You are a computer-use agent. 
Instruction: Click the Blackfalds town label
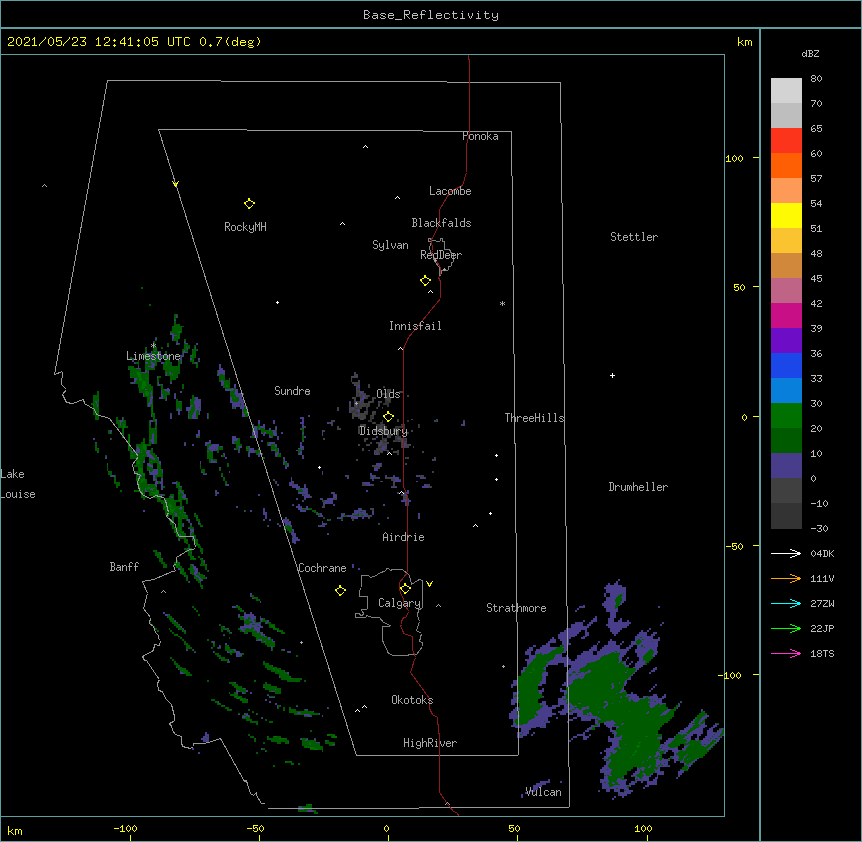click(x=441, y=223)
